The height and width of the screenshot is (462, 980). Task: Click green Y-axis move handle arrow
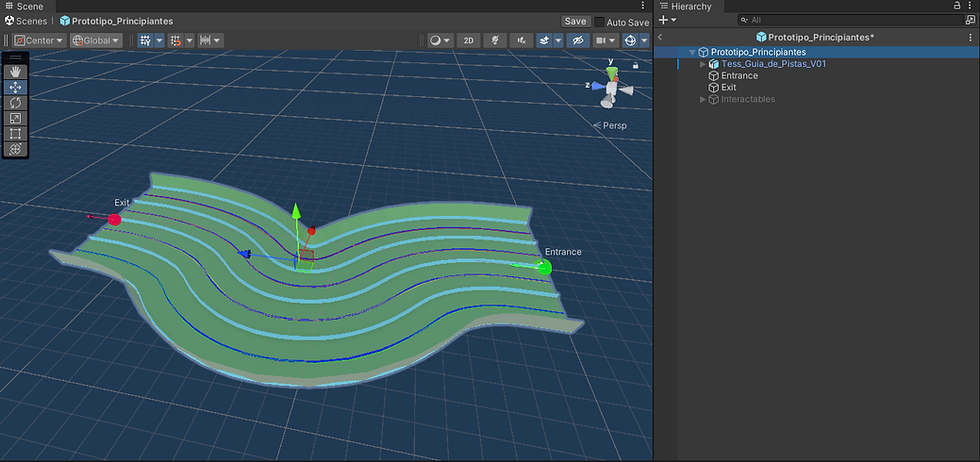point(296,211)
